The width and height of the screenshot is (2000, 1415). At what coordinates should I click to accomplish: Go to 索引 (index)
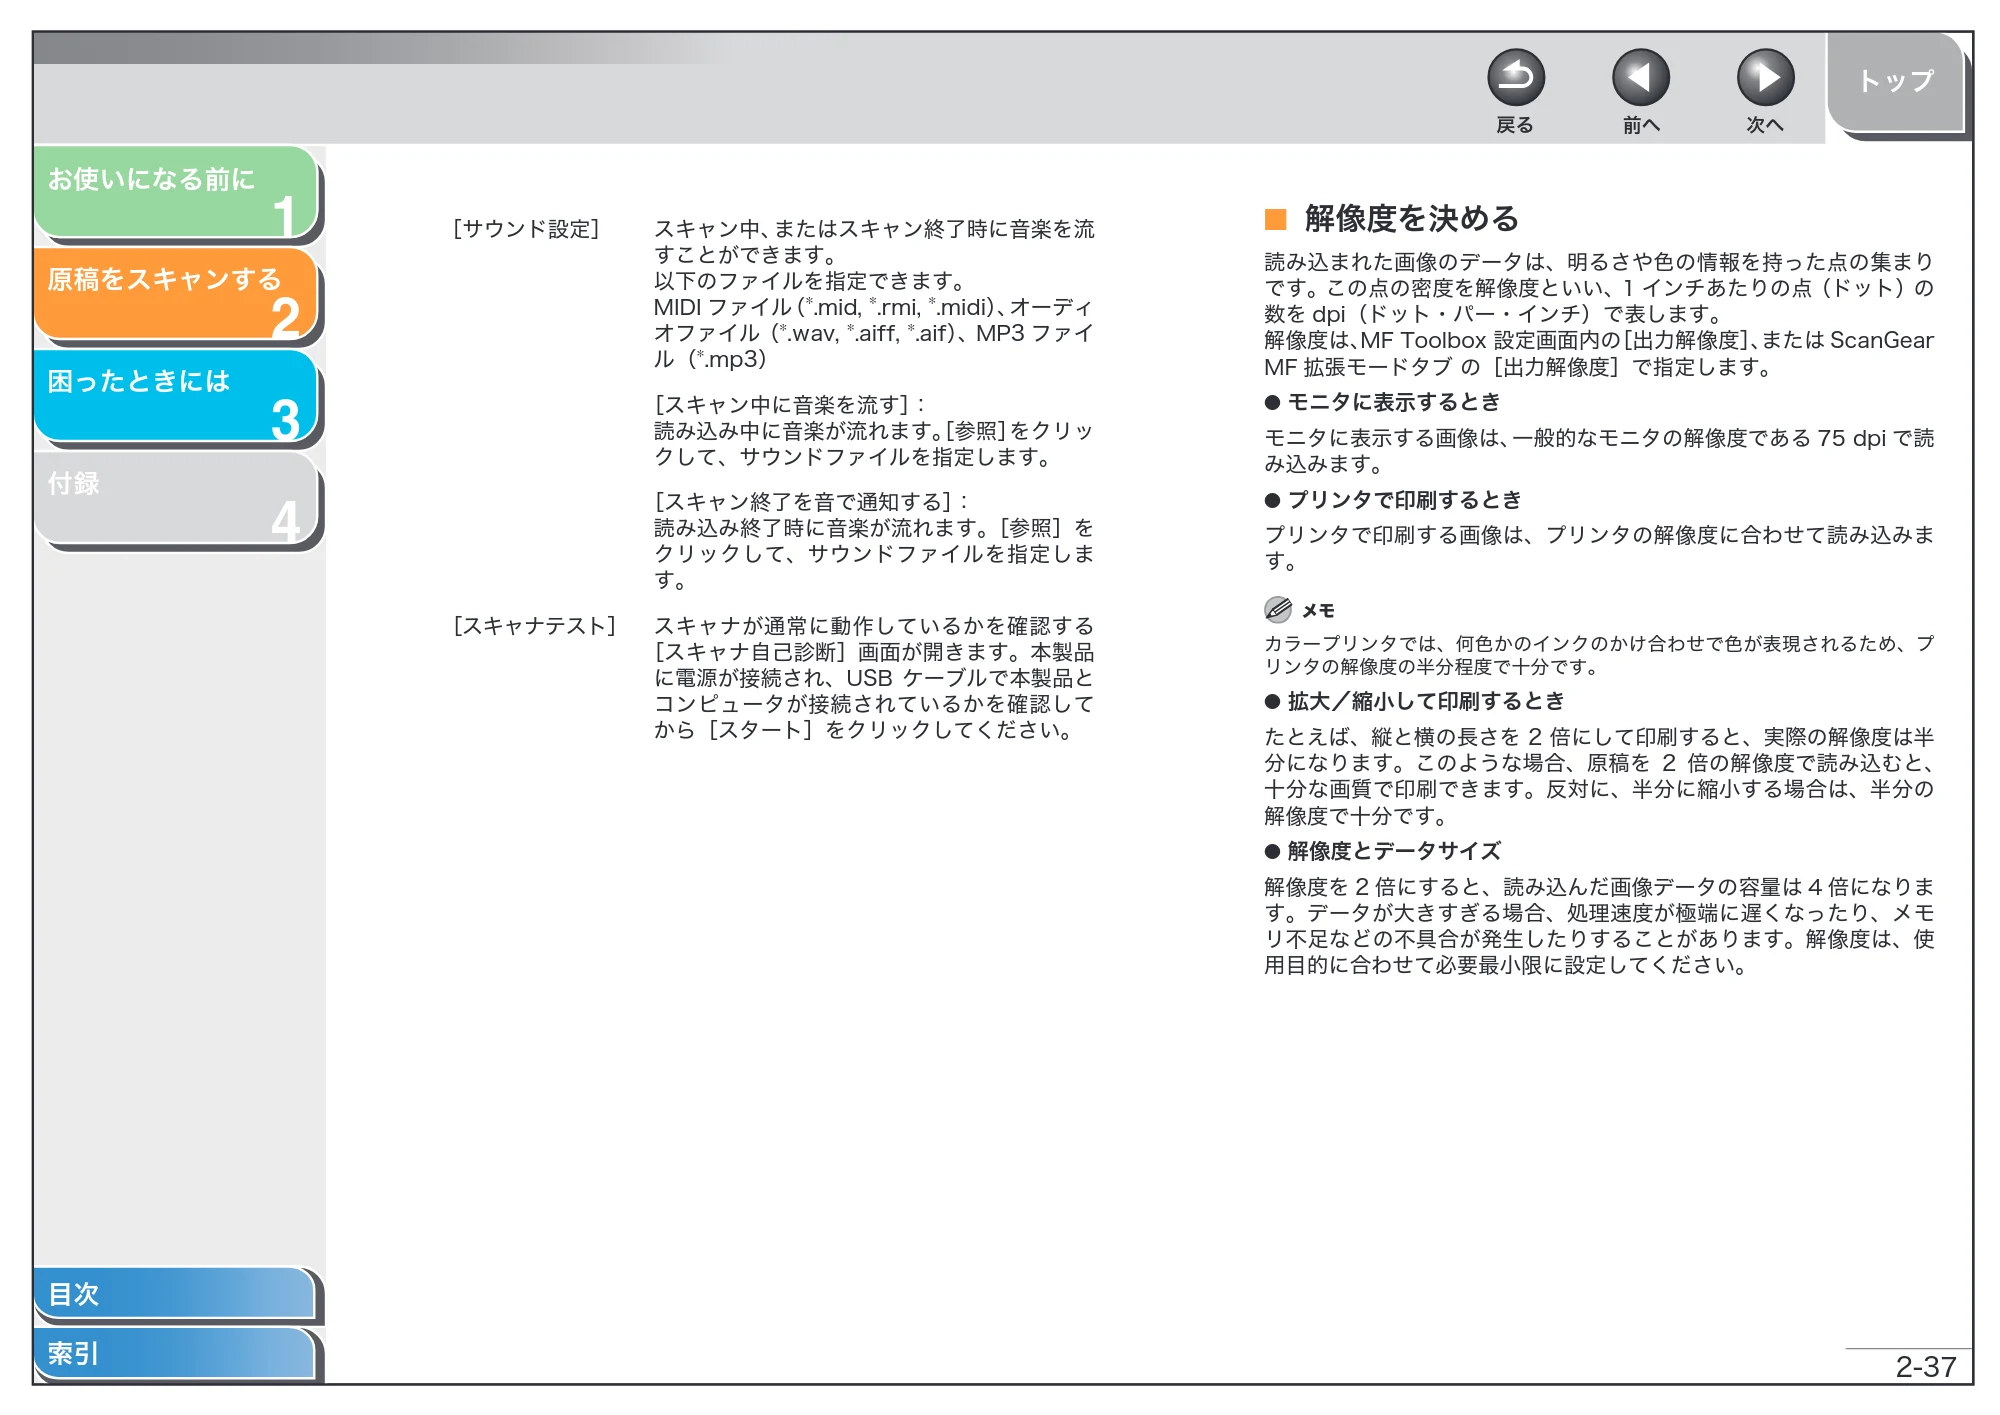pos(174,1353)
